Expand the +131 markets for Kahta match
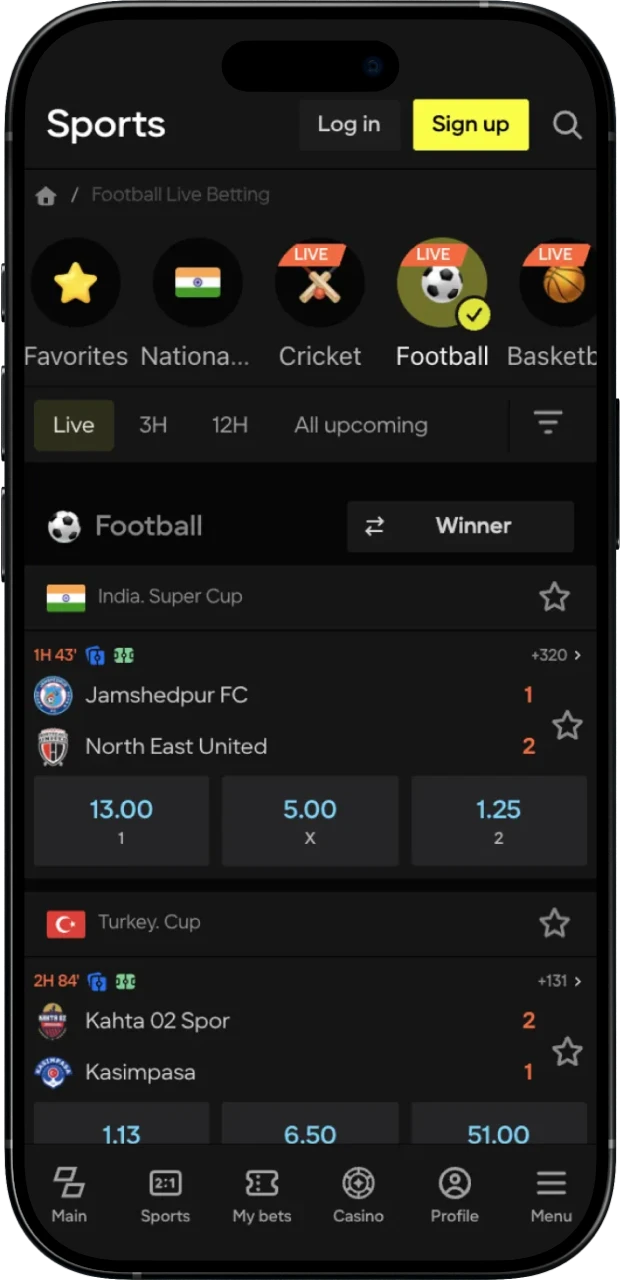Image resolution: width=620 pixels, height=1280 pixels. tap(555, 981)
